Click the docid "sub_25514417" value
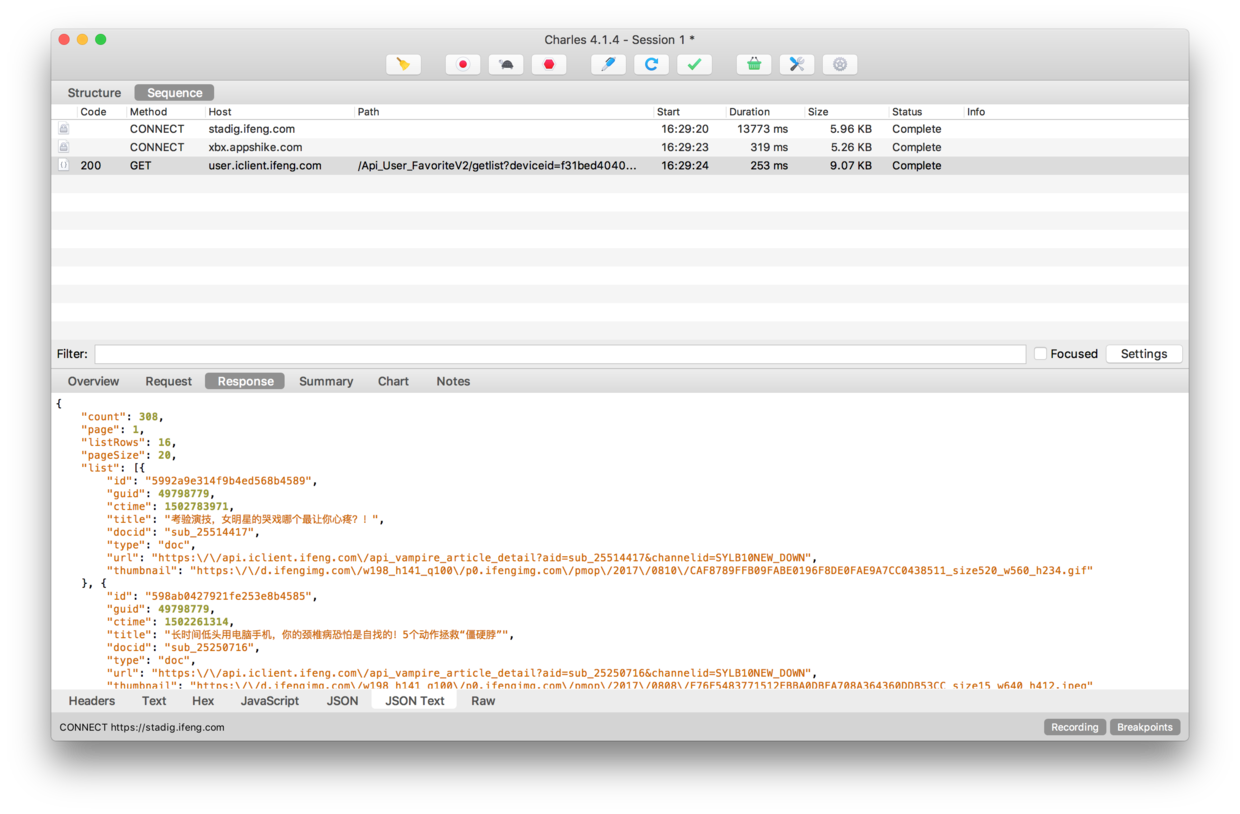 208,532
